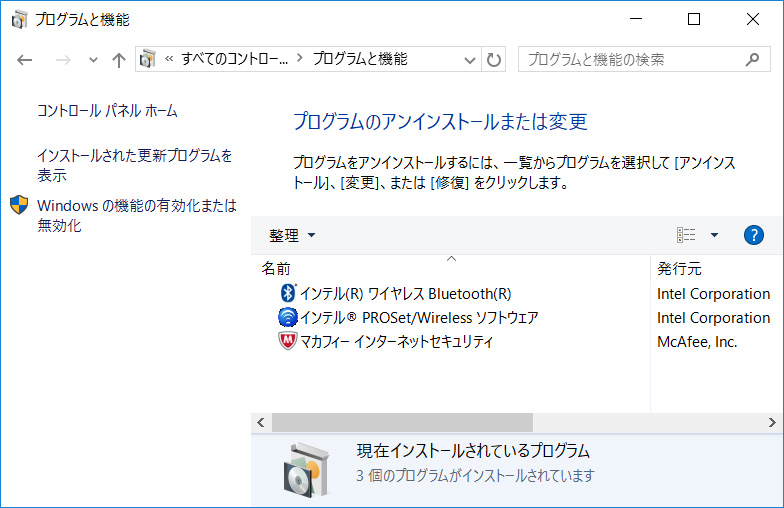This screenshot has width=784, height=508.
Task: Click the view layout icon
Action: 686,235
